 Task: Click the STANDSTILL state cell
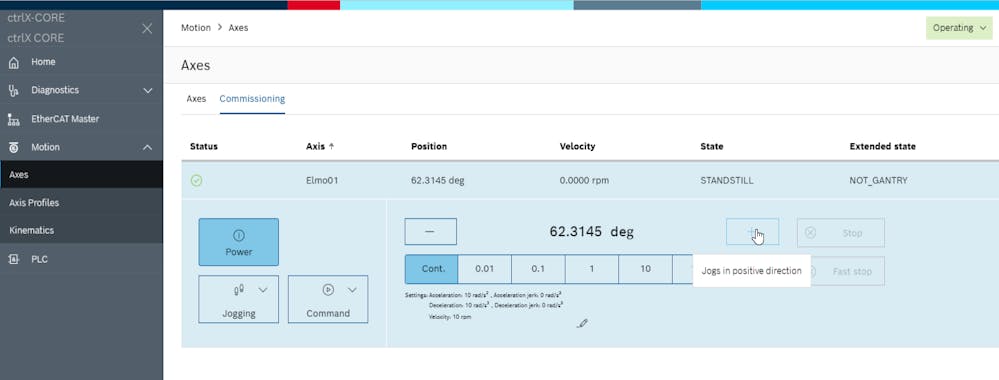click(727, 180)
